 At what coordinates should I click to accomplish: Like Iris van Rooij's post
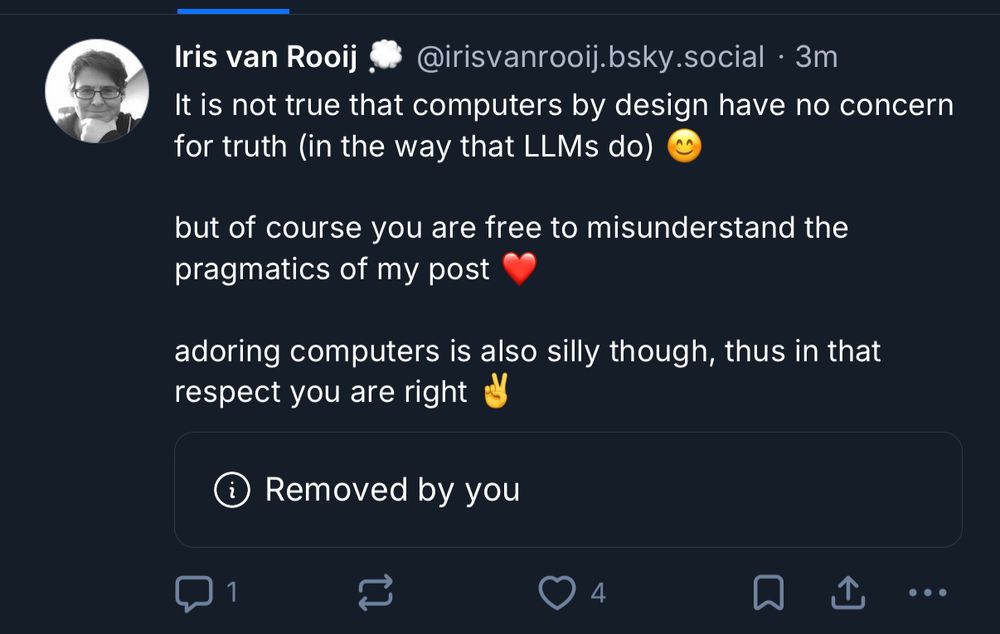point(560,592)
